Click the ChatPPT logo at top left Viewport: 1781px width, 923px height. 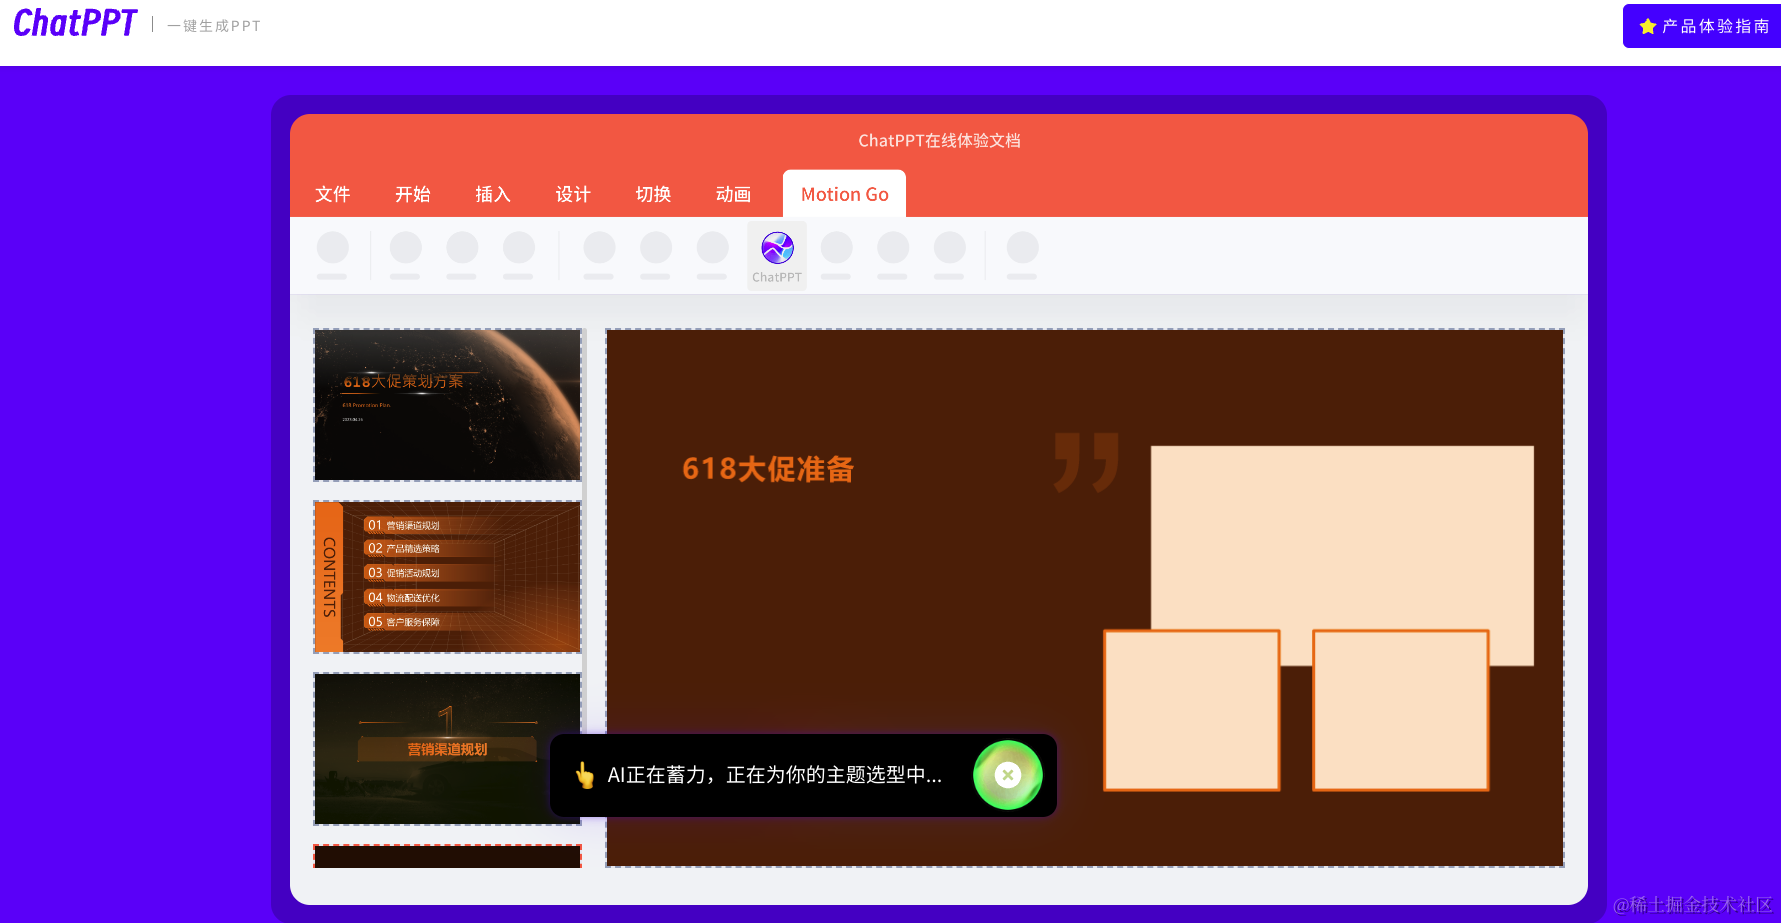coord(75,23)
